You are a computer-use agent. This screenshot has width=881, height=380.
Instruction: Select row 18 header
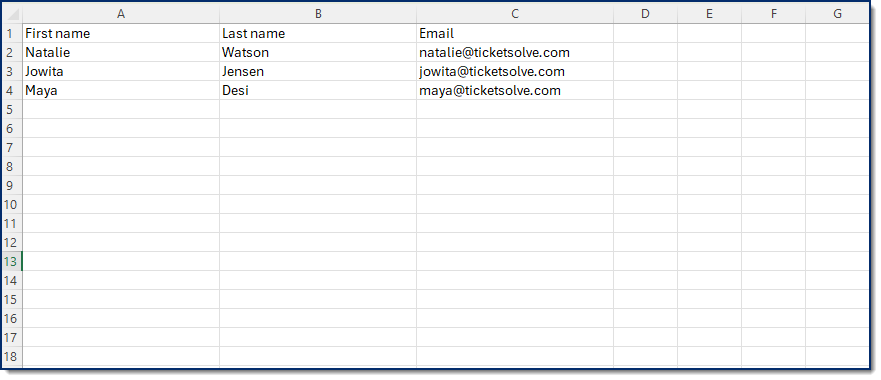click(x=12, y=356)
